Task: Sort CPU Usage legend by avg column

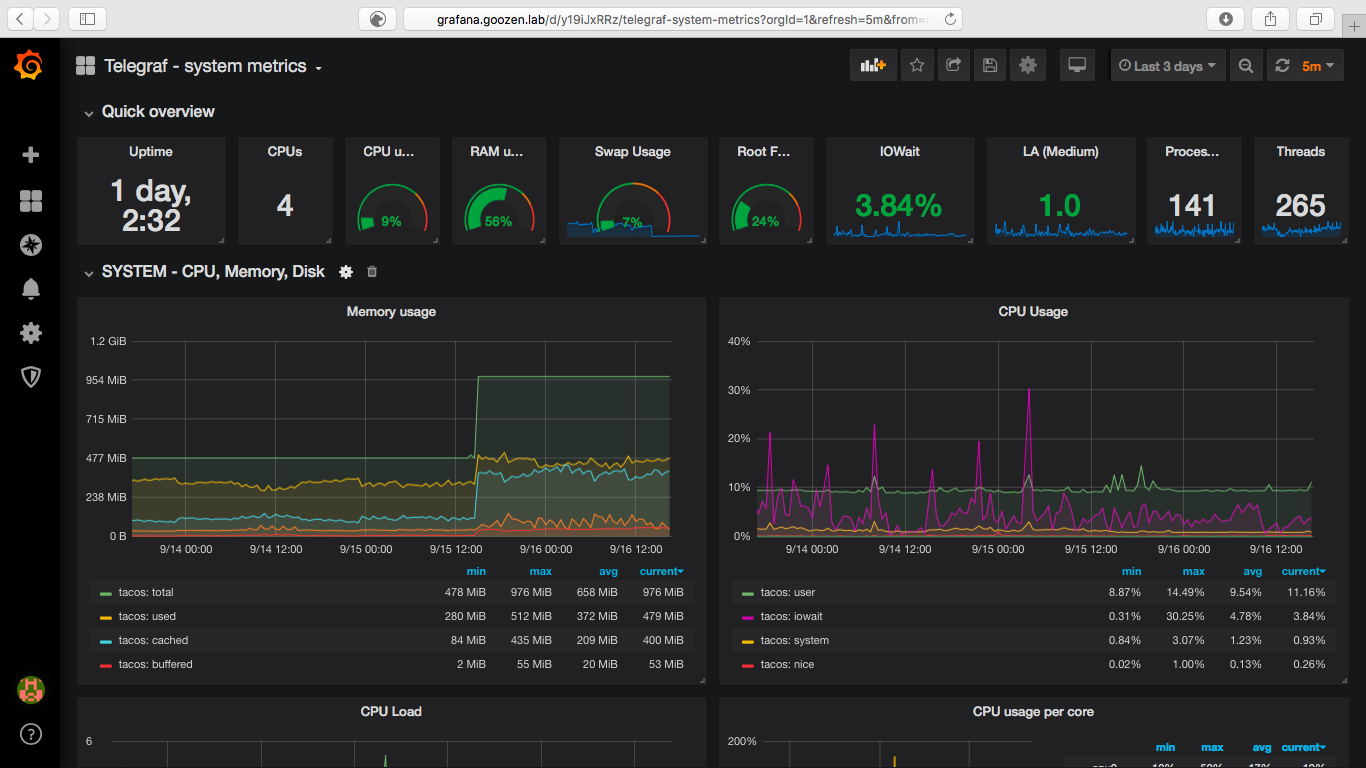Action: [1252, 571]
